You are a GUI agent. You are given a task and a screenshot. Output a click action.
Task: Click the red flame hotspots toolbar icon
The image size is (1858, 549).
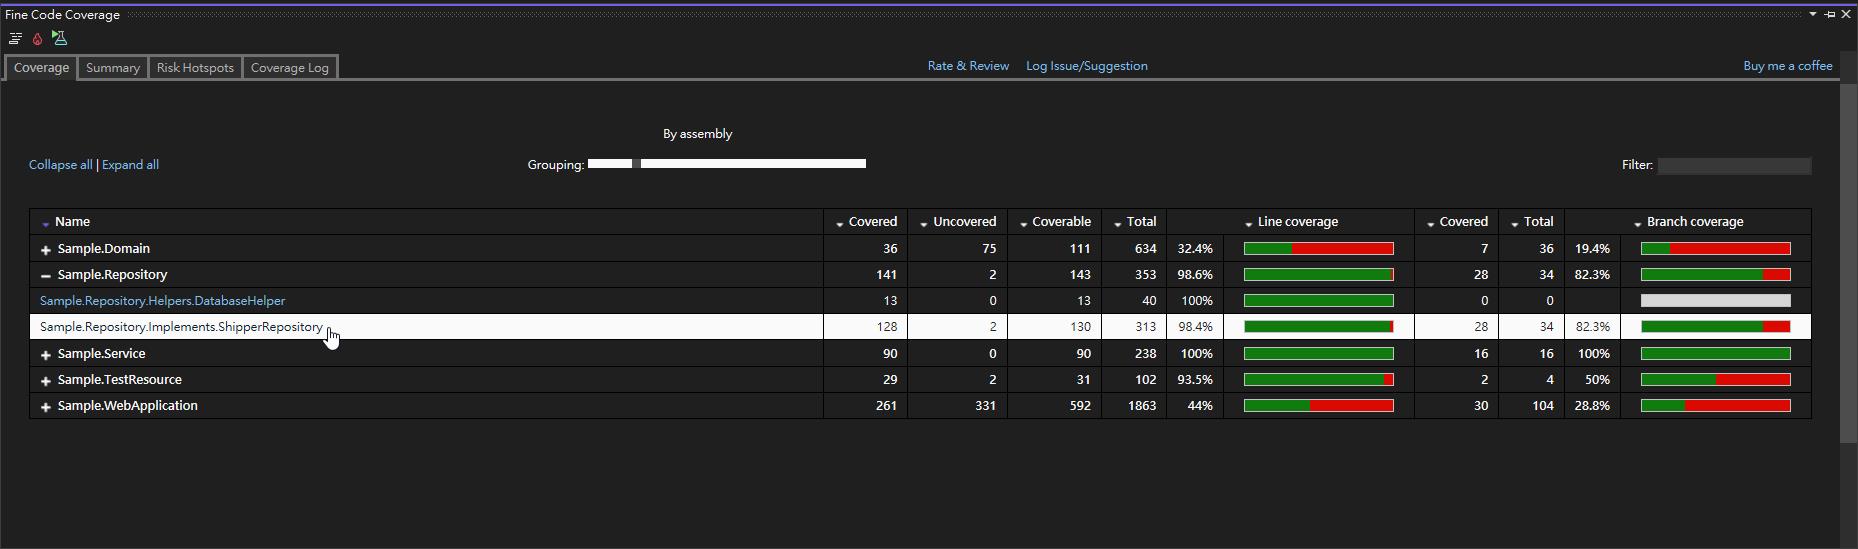point(37,39)
